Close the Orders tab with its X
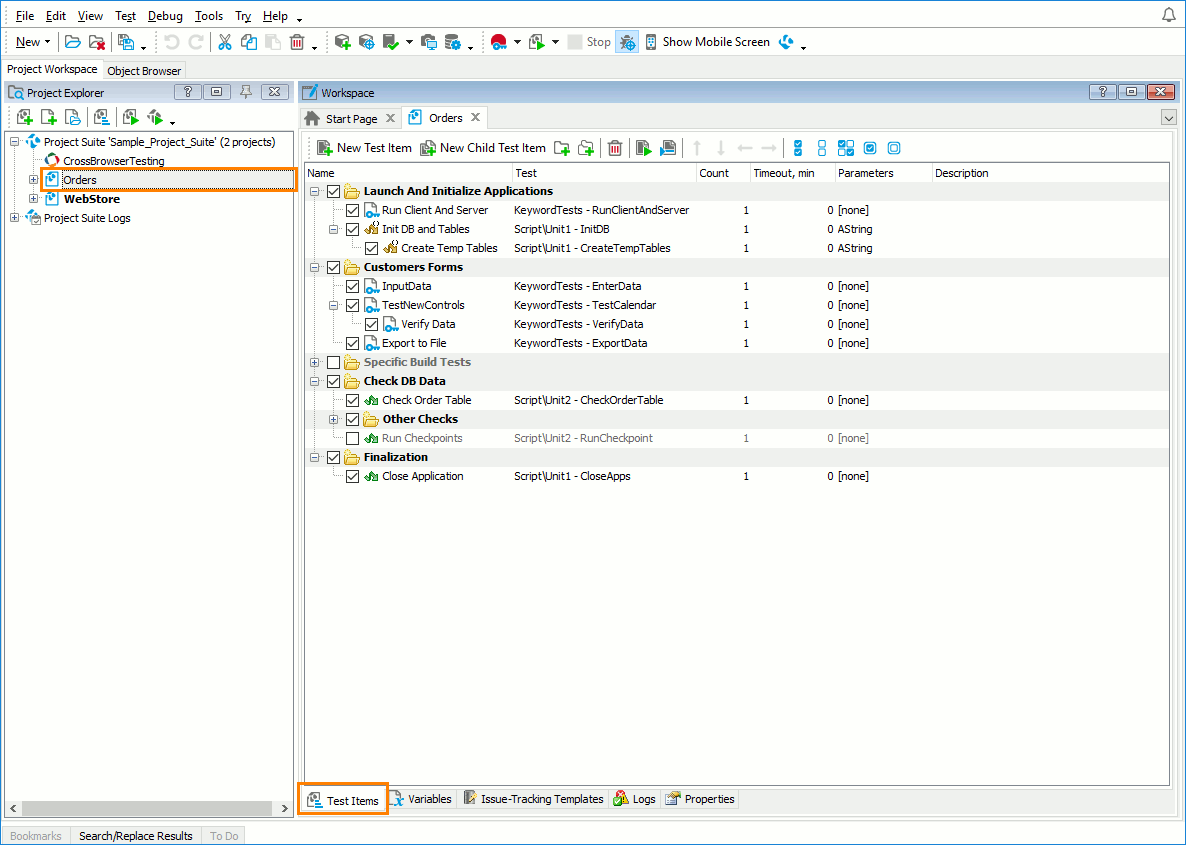1186x845 pixels. coord(476,117)
